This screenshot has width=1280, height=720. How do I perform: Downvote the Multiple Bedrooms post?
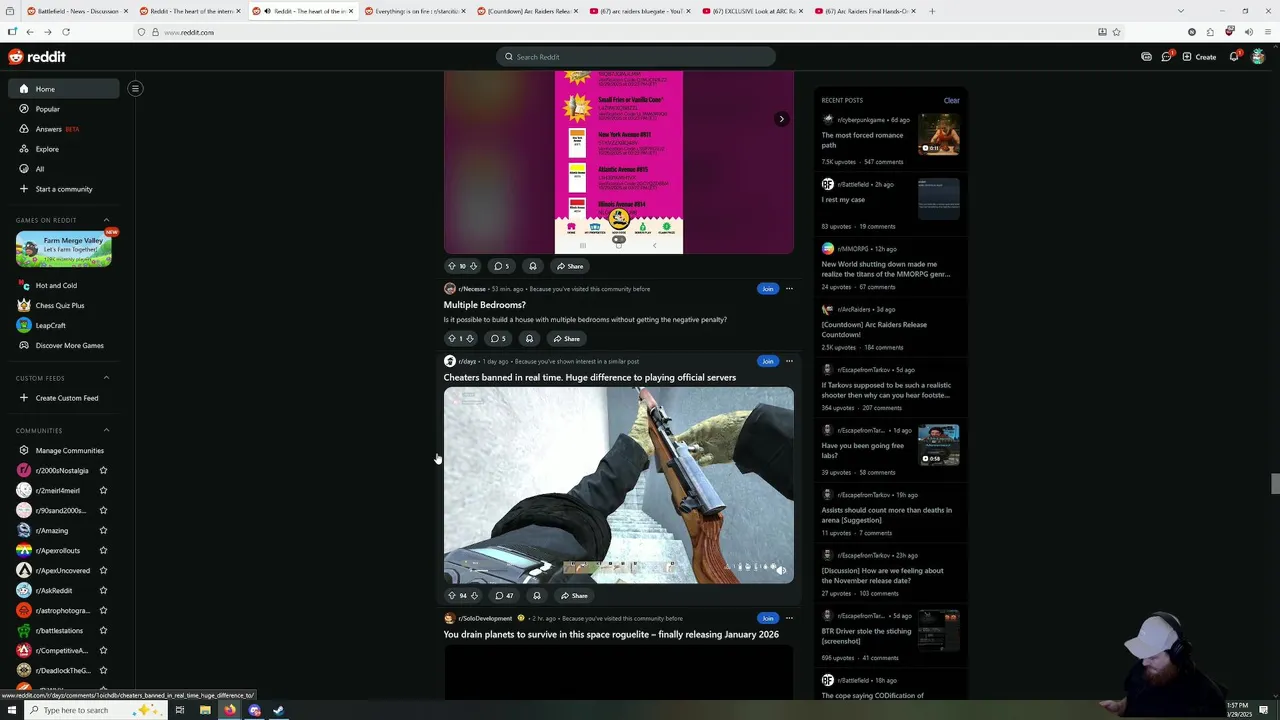coord(470,339)
